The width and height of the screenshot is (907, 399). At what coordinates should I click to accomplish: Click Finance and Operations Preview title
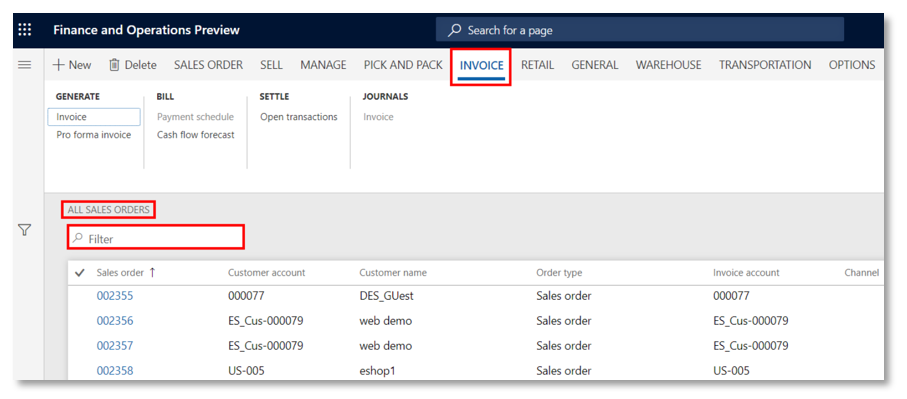[146, 30]
